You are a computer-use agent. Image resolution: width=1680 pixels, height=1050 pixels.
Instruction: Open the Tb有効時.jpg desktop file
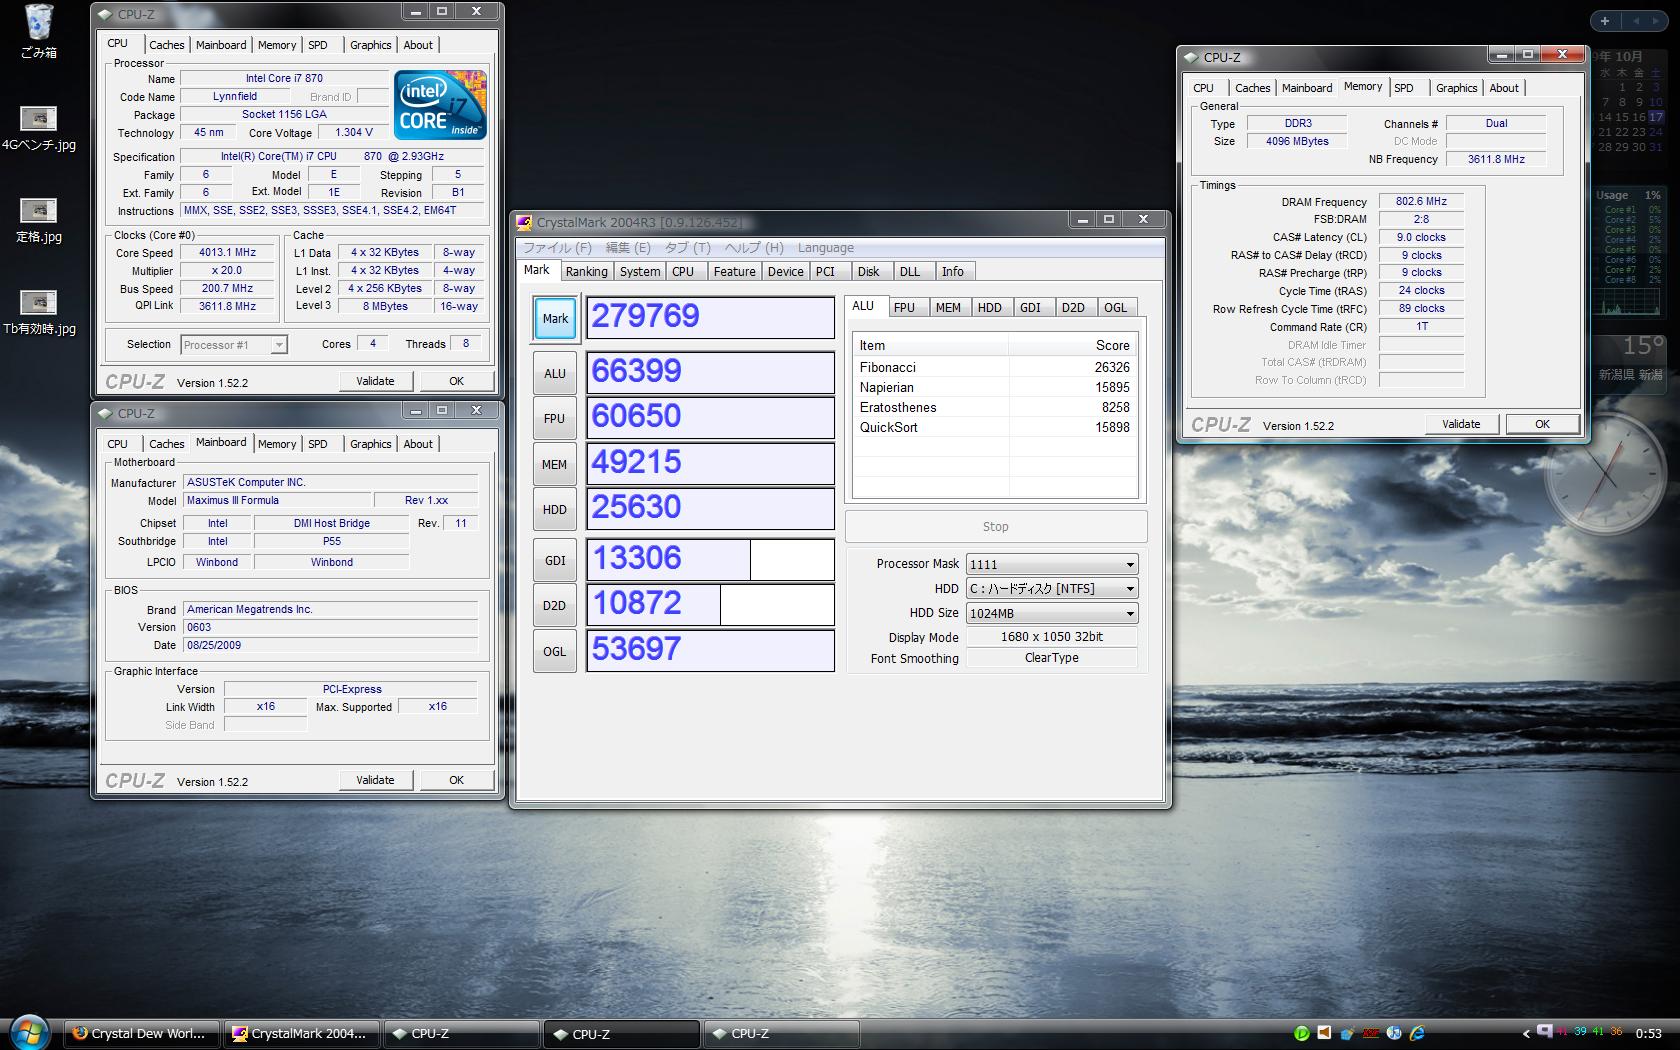(39, 303)
